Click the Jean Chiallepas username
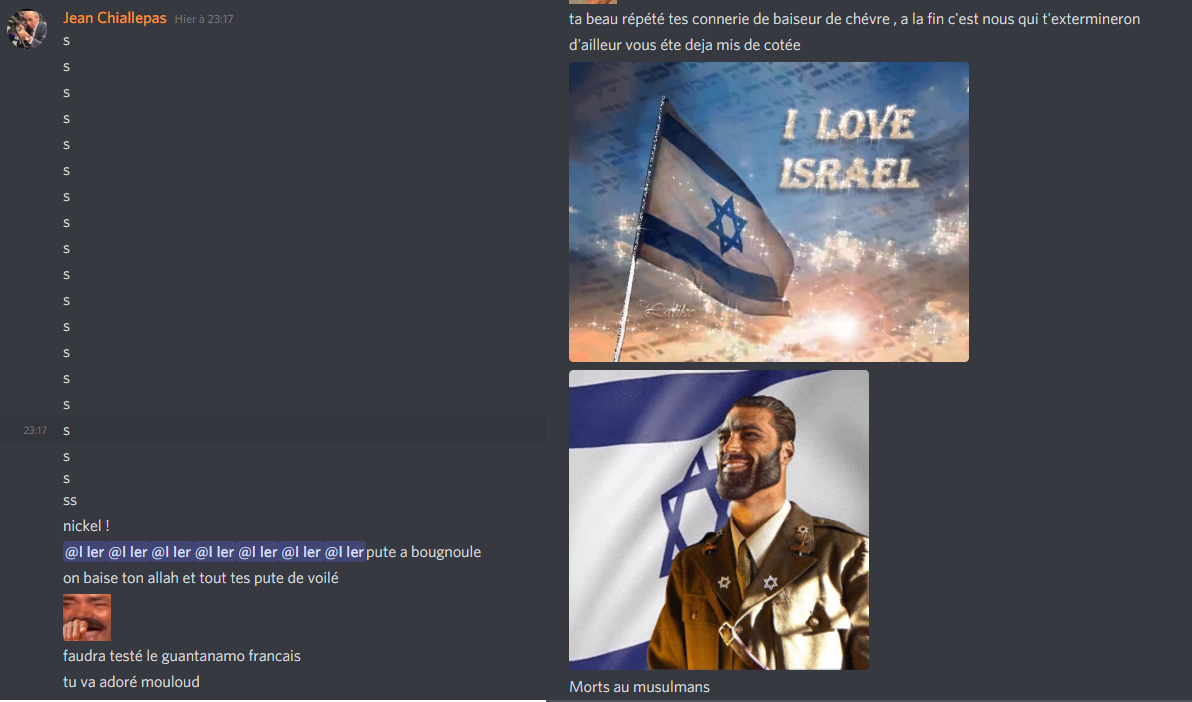This screenshot has height=702, width=1192. (x=115, y=18)
